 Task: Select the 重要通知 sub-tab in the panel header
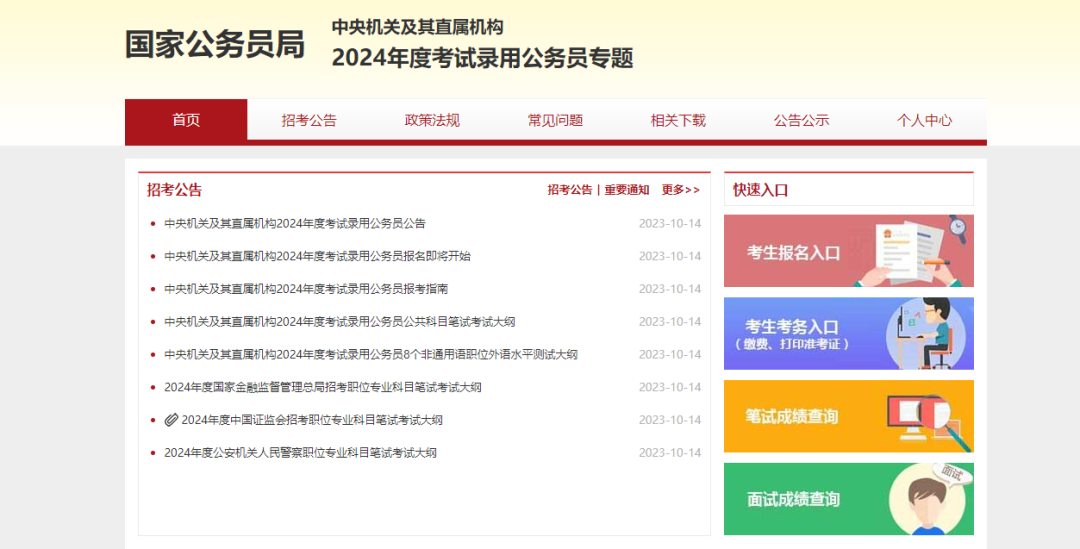627,190
